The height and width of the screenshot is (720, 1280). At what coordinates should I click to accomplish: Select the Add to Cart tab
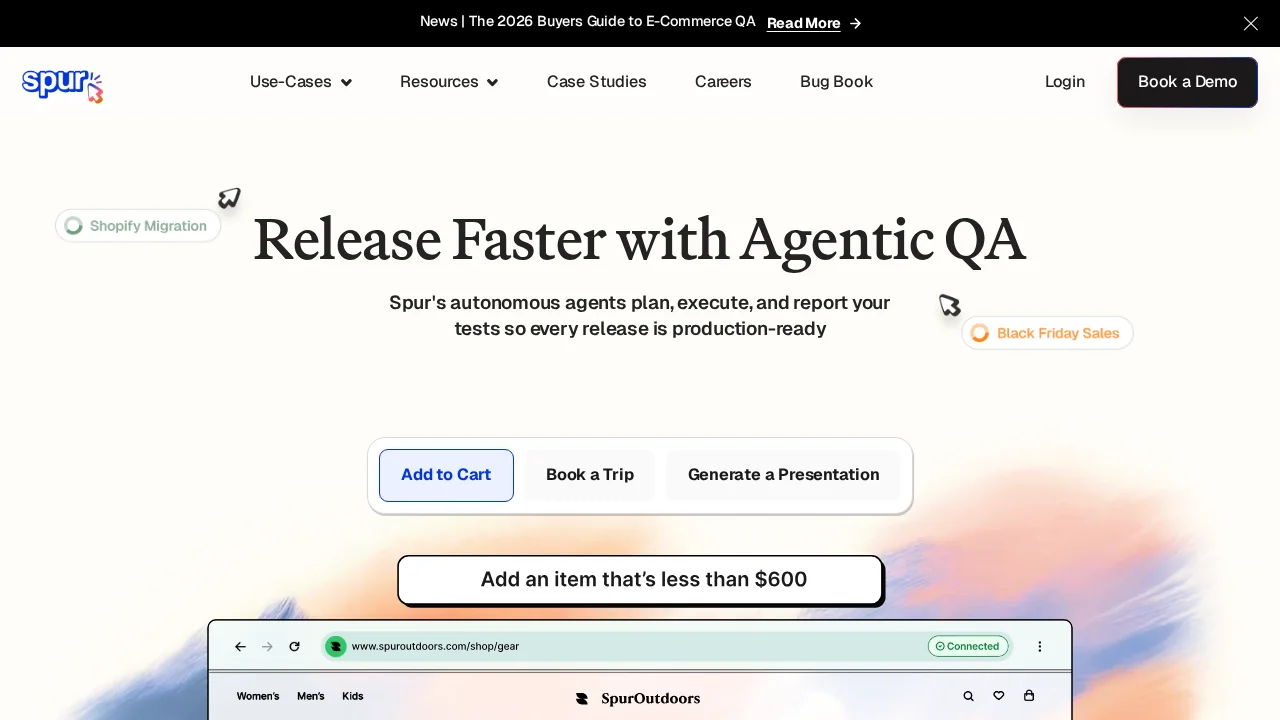pyautogui.click(x=446, y=475)
